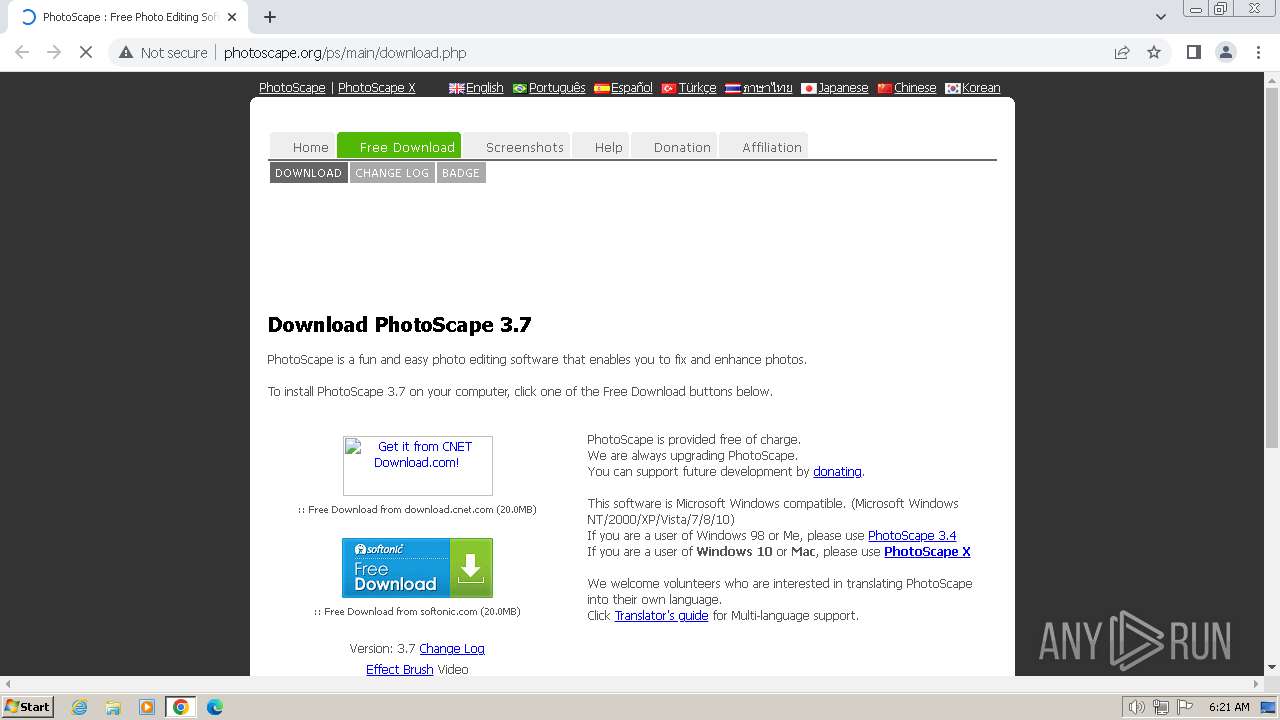Open the Translator's guide link
1280x720 pixels.
(661, 616)
